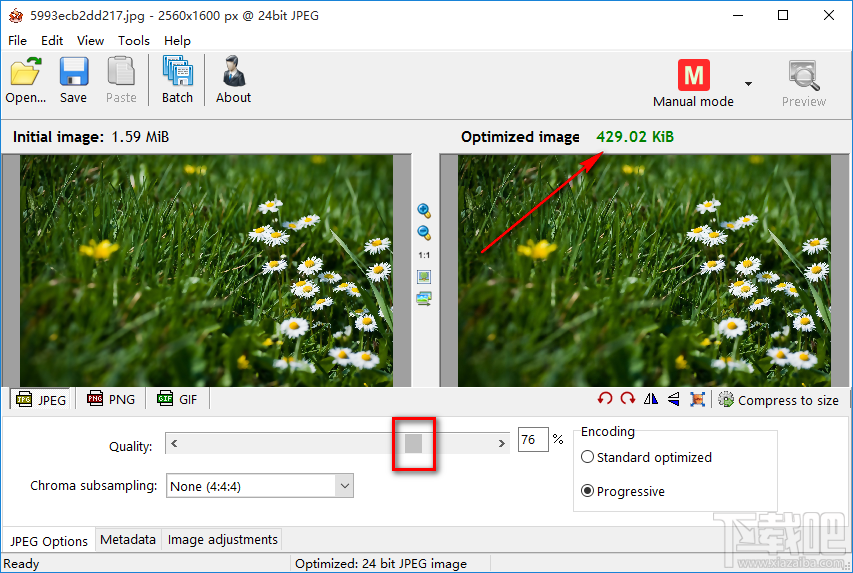
Task: Decrease quality with the slider's left arrow
Action: point(174,443)
